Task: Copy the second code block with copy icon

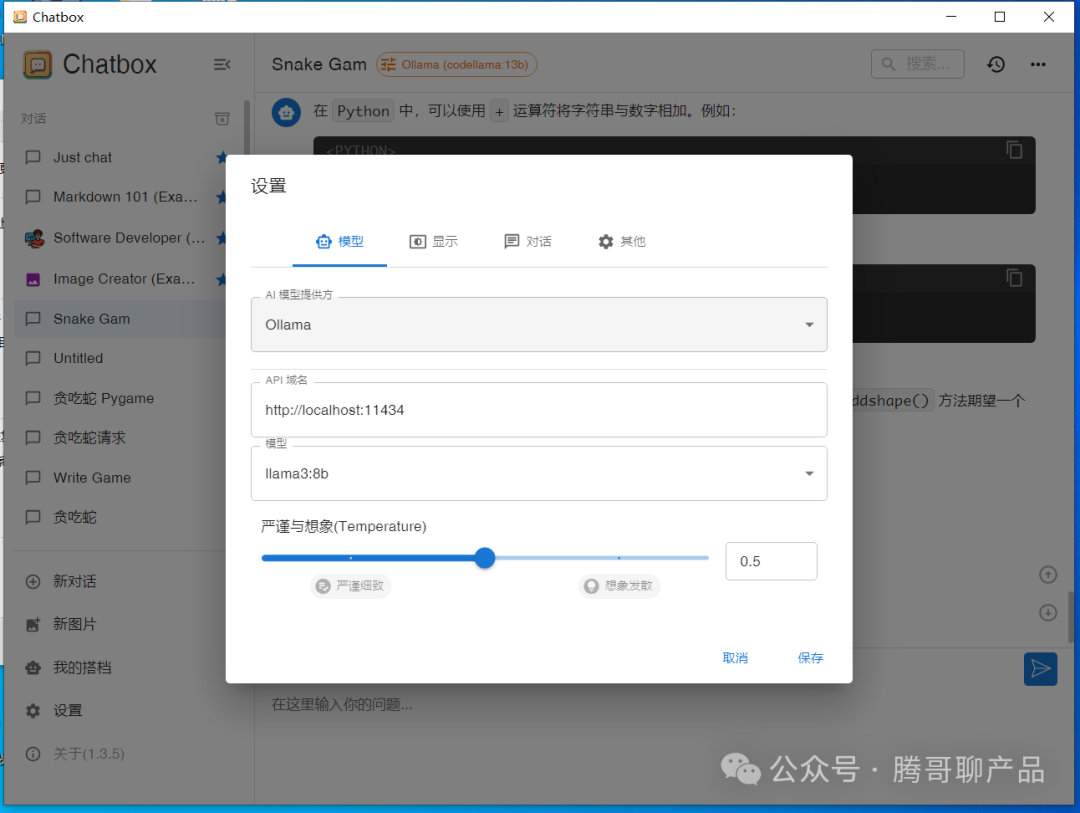Action: [x=1015, y=278]
